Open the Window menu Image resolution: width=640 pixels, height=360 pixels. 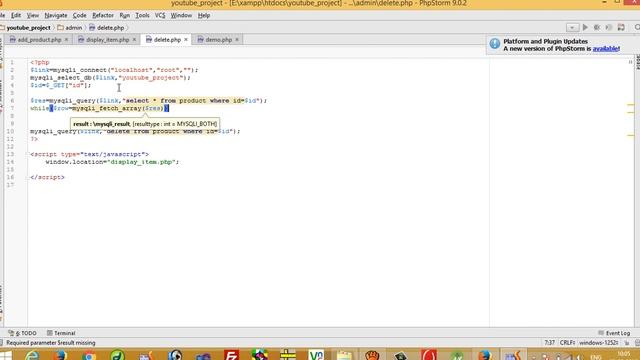coord(181,16)
